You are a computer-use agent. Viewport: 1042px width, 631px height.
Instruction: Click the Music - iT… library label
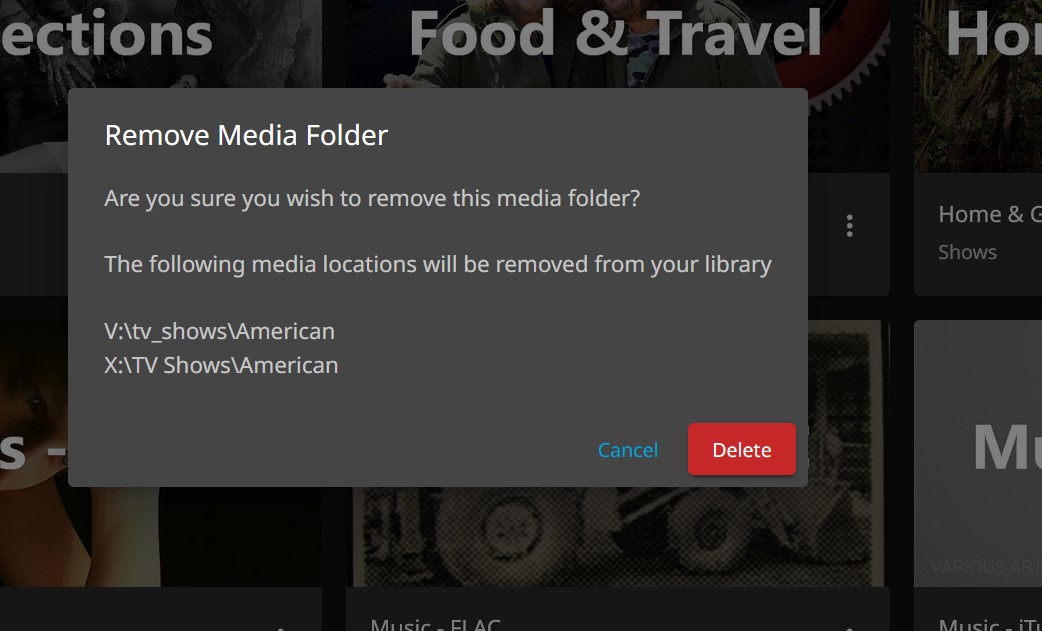[x=990, y=624]
